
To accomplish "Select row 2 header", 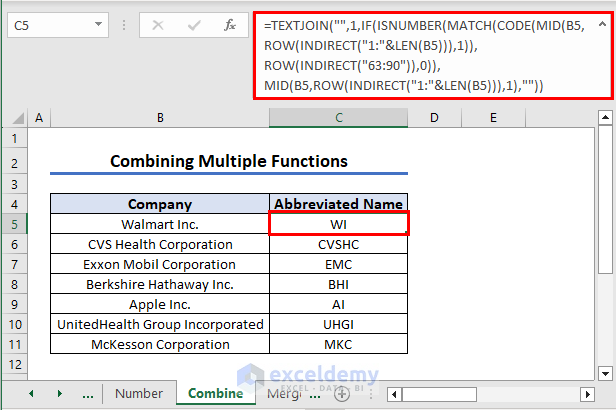I will pyautogui.click(x=15, y=163).
